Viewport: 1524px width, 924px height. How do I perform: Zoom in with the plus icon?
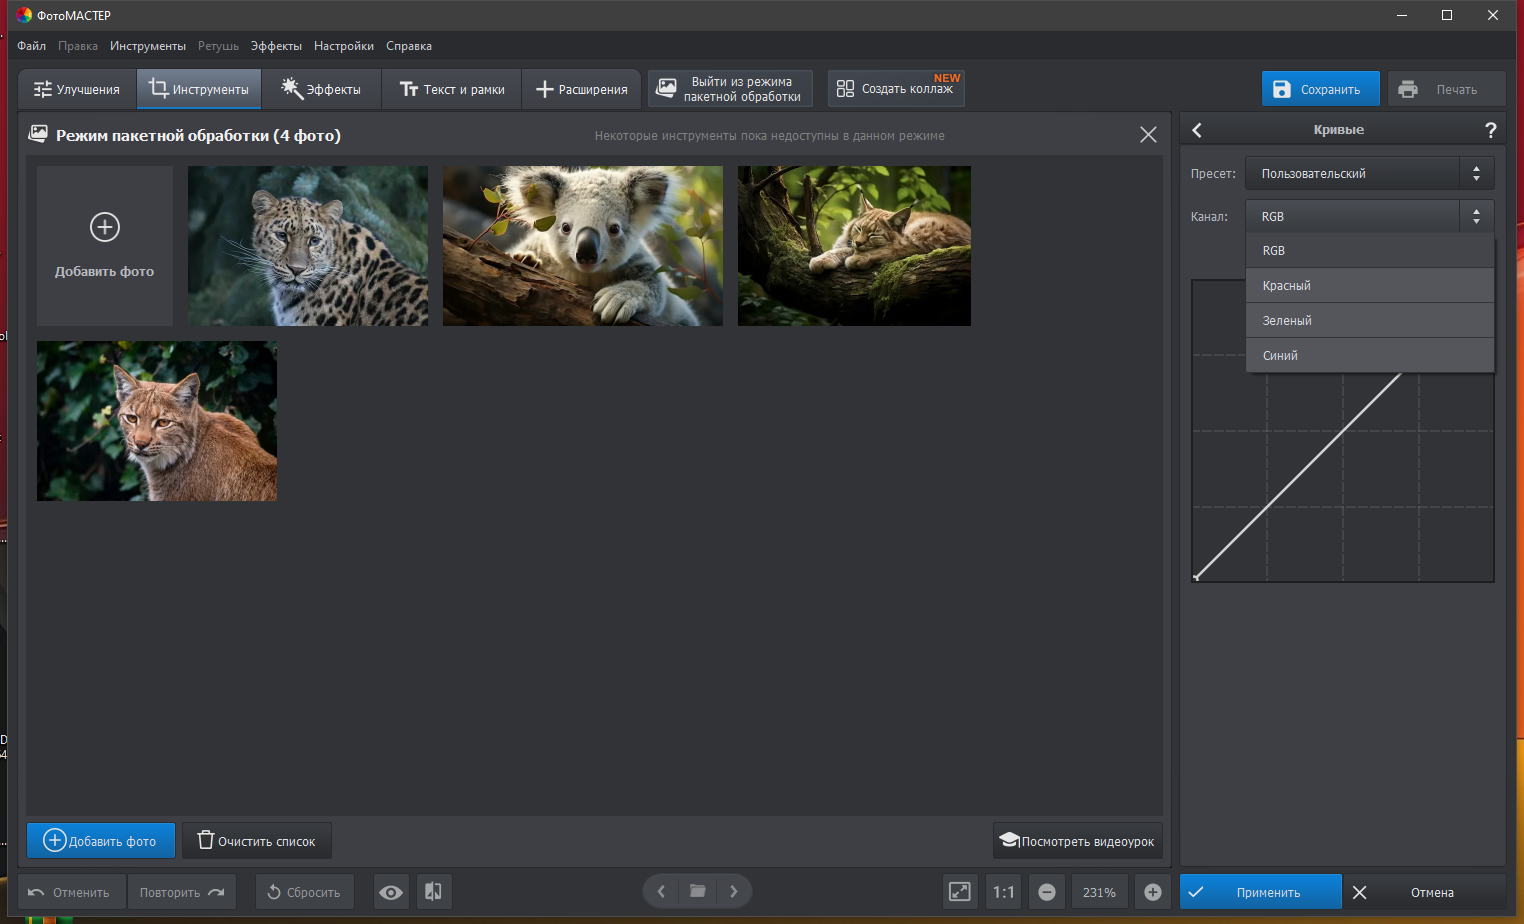point(1152,892)
